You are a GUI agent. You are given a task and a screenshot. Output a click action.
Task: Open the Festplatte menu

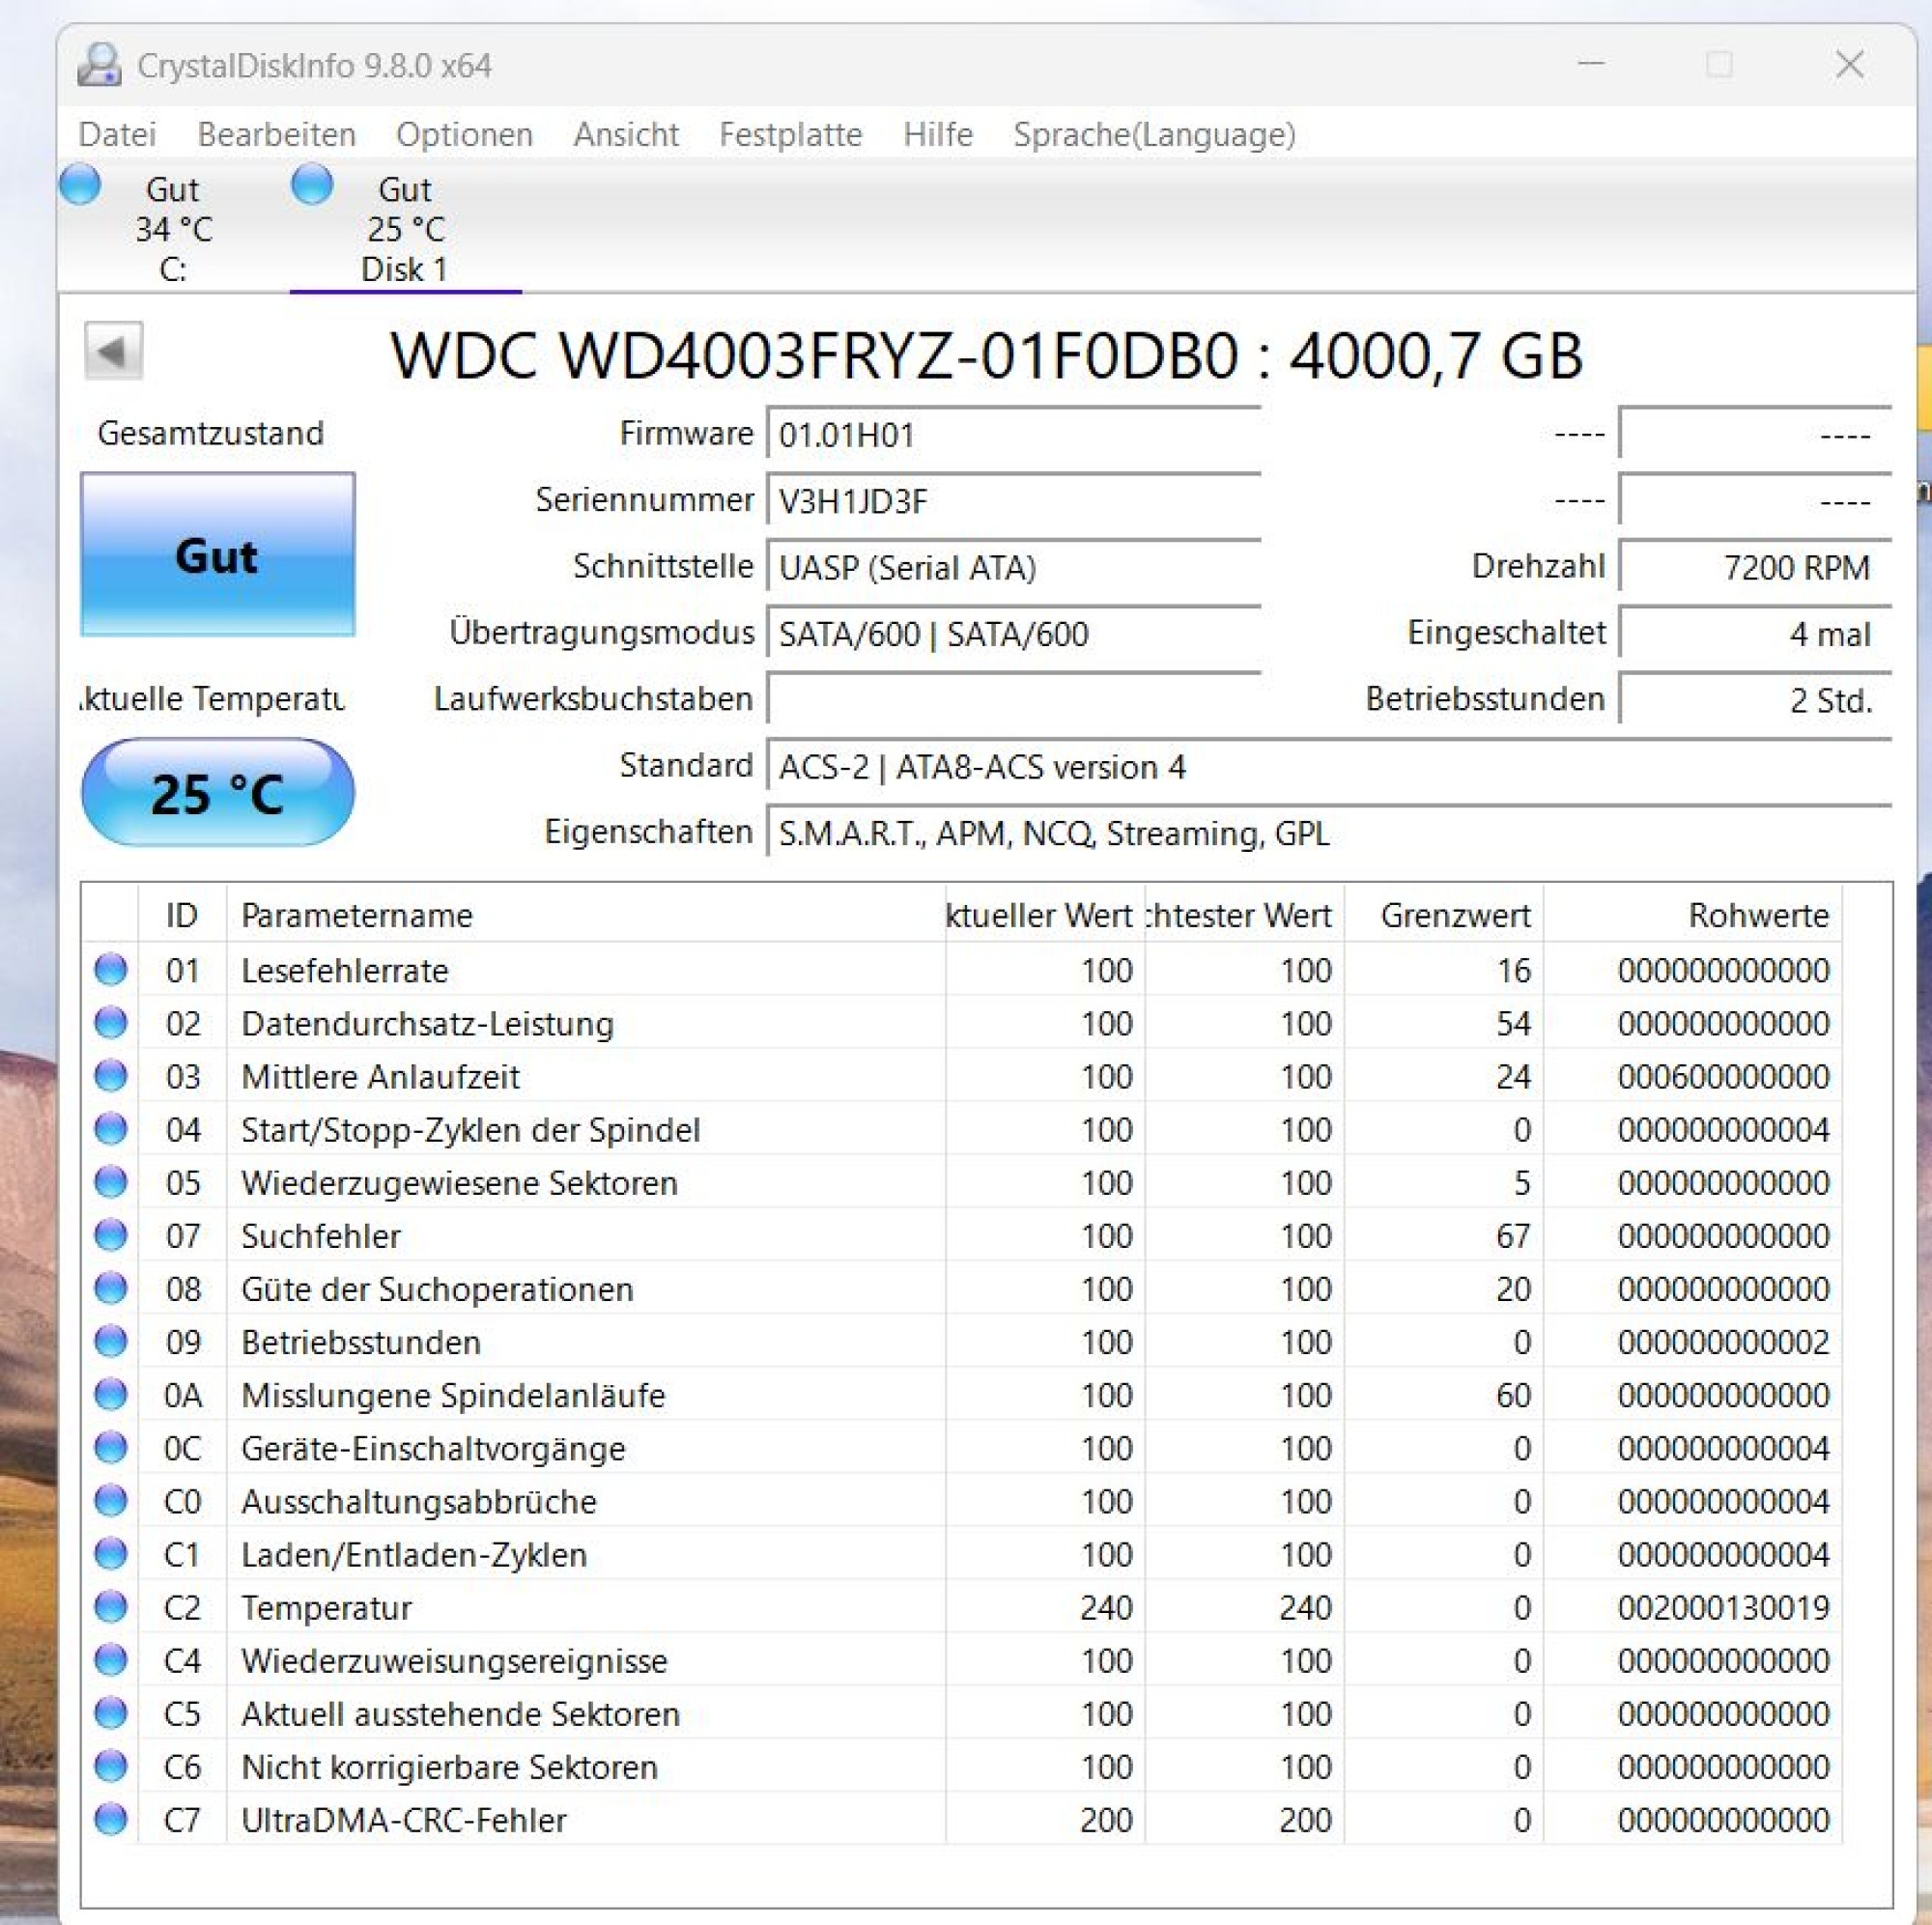790,134
